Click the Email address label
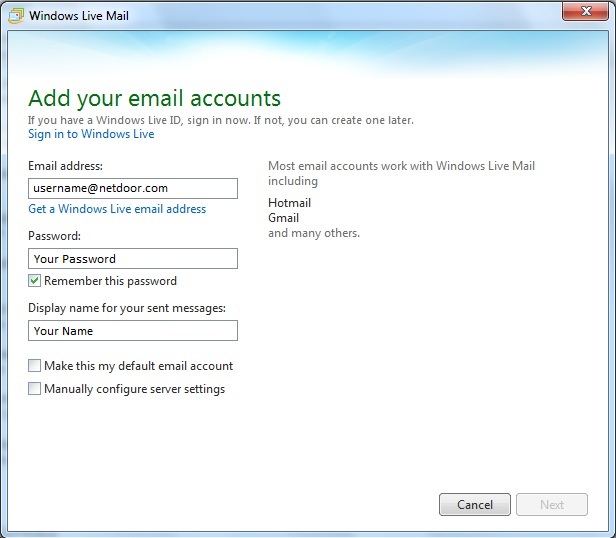 [x=66, y=166]
